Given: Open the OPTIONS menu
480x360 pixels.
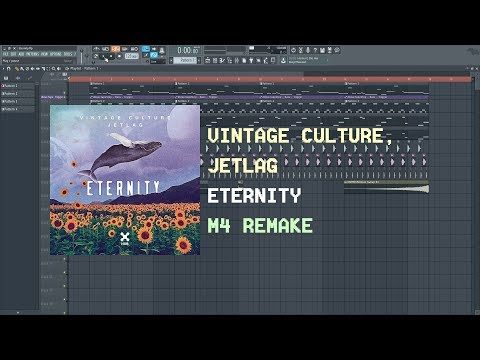Looking at the screenshot, I should (55, 54).
